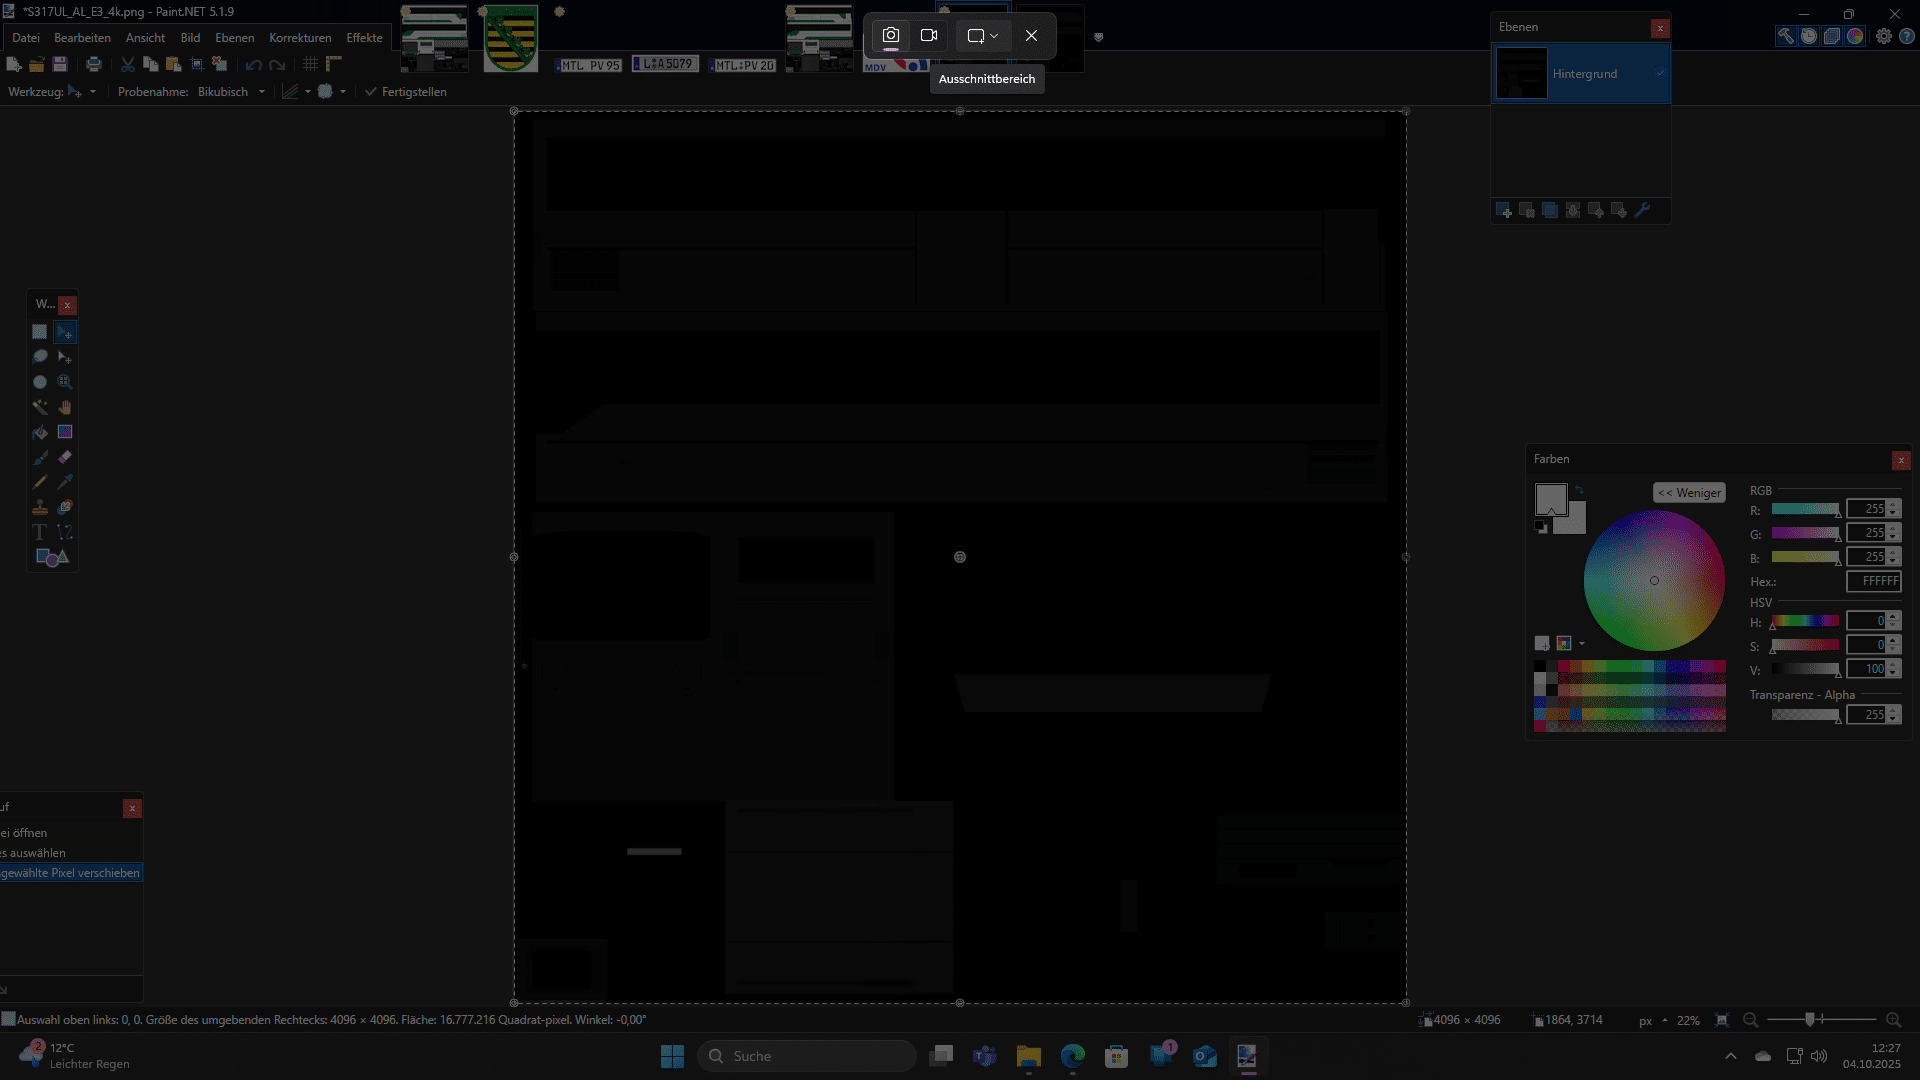Open the Korrekturen menu
This screenshot has width=1920, height=1080.
pyautogui.click(x=300, y=38)
